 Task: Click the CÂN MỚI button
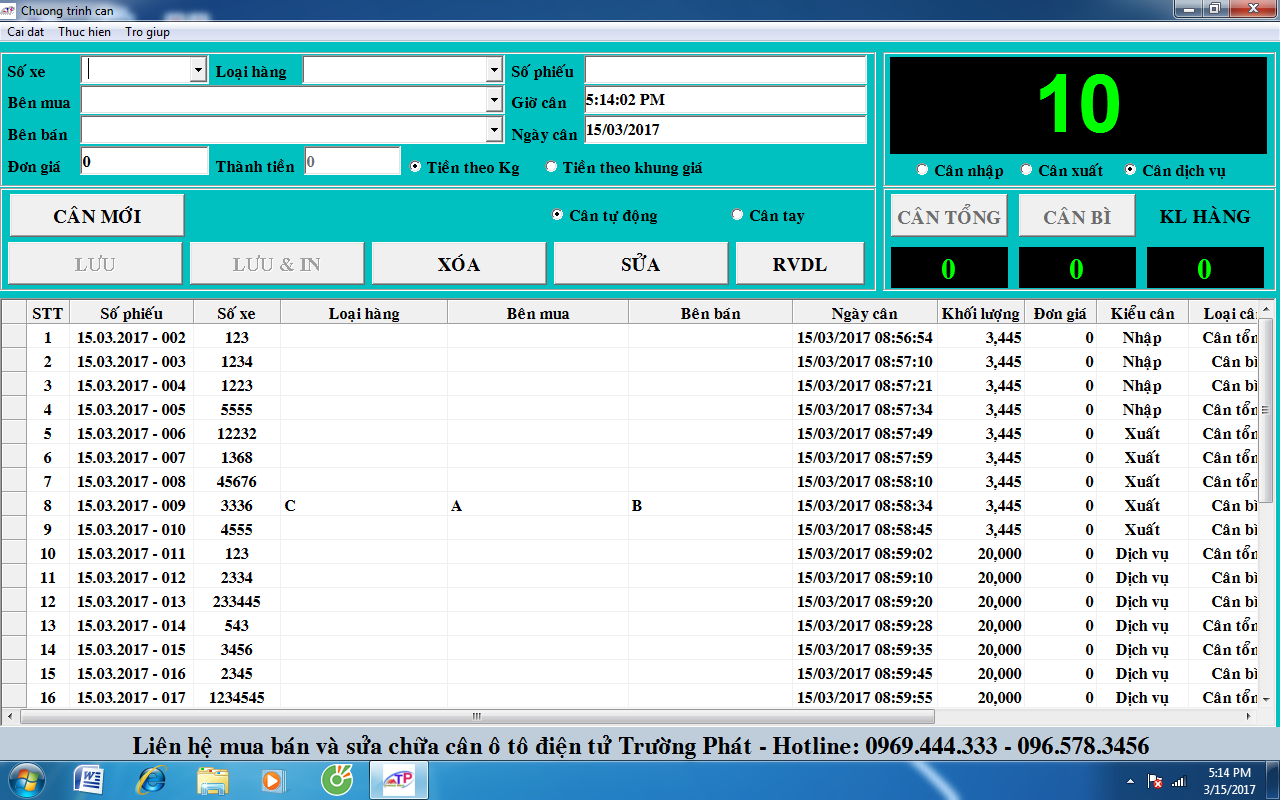click(x=97, y=216)
